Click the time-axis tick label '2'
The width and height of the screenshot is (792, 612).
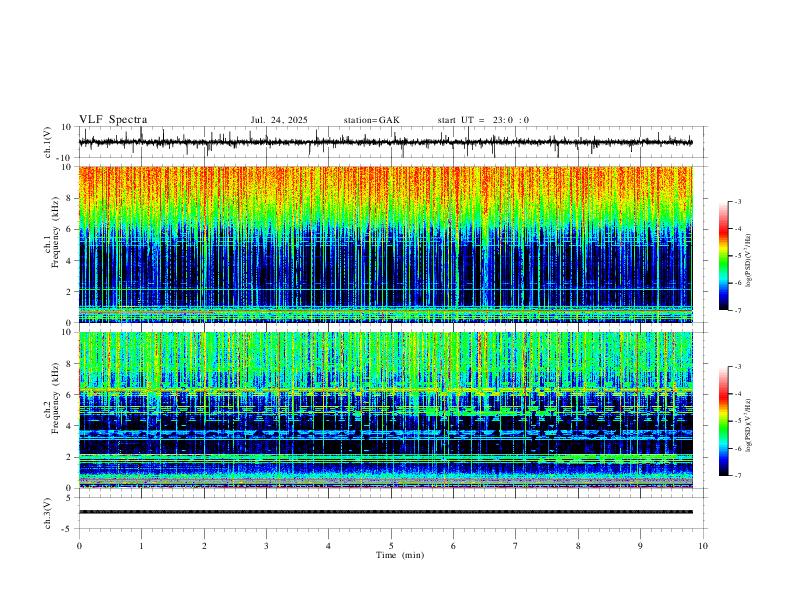204,546
